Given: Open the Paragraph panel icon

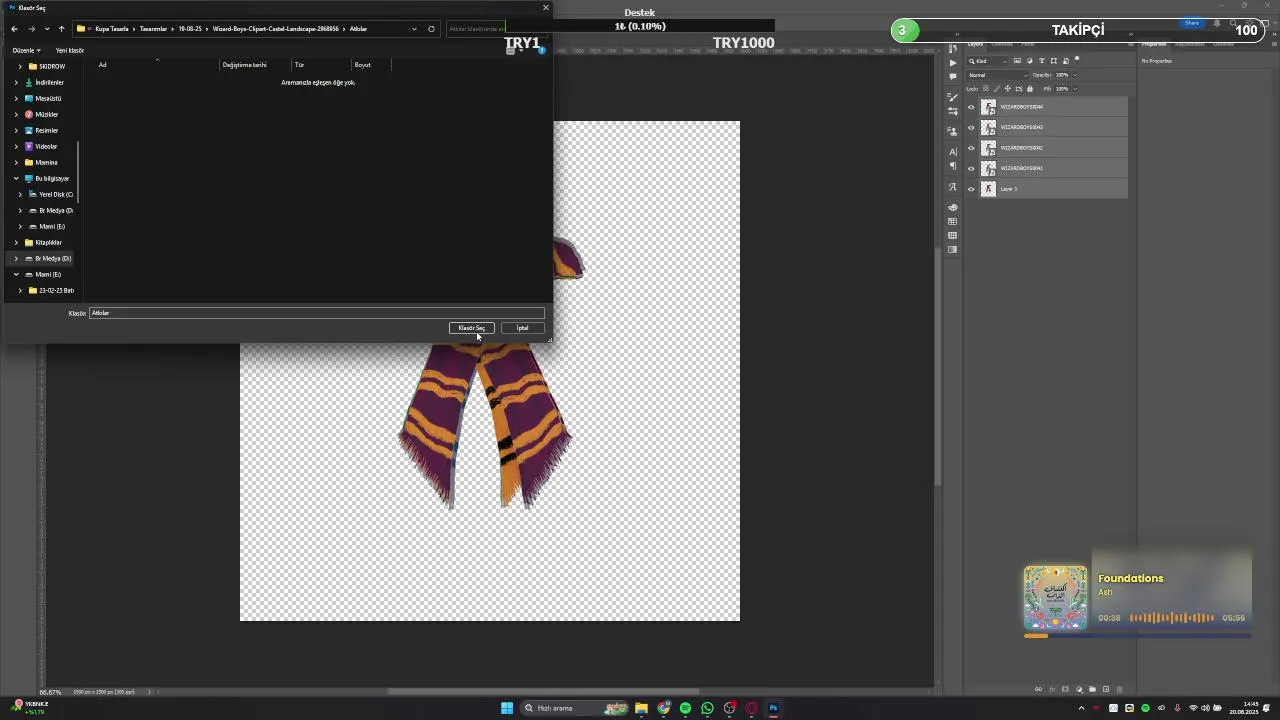Looking at the screenshot, I should (x=953, y=165).
